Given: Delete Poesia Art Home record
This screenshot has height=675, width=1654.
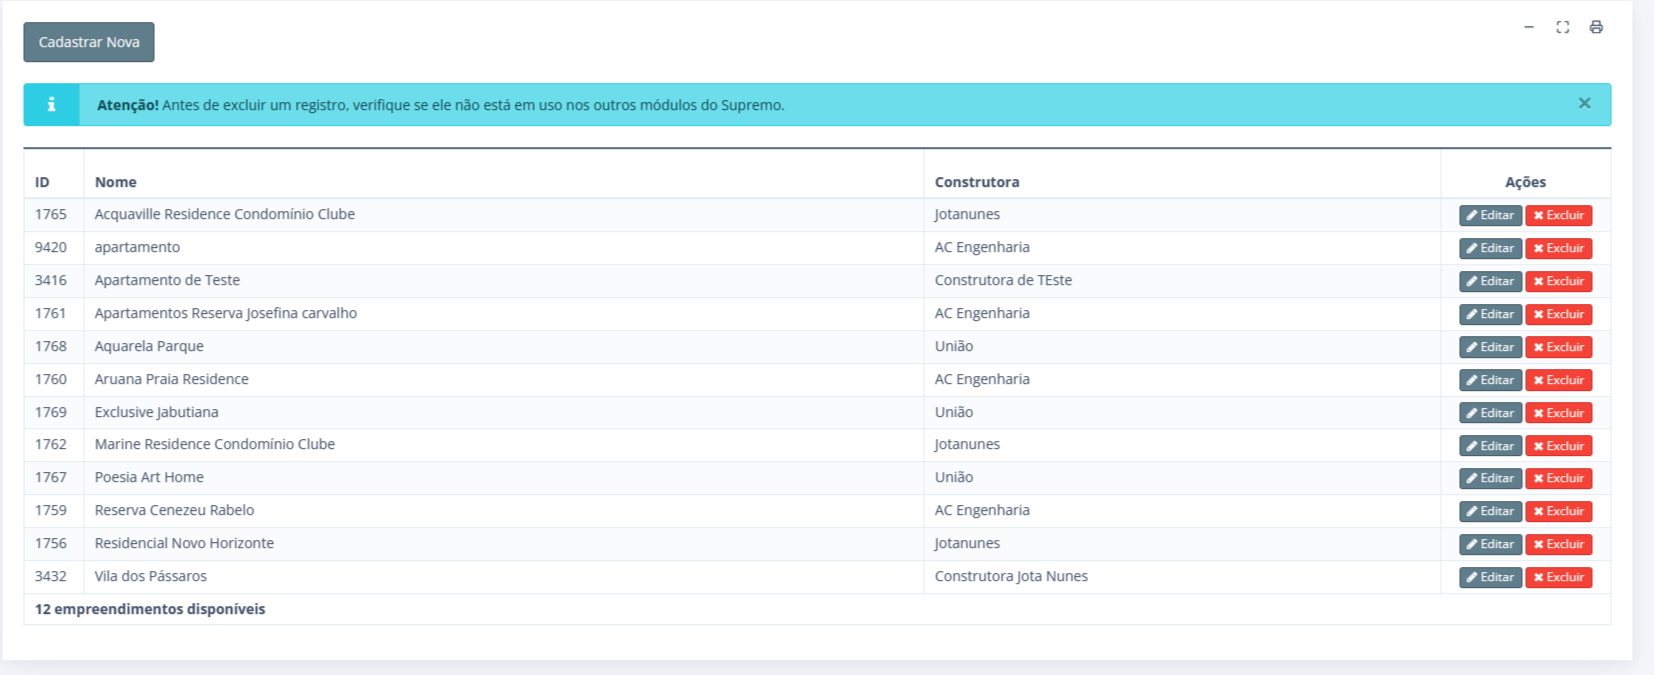Looking at the screenshot, I should coord(1558,478).
